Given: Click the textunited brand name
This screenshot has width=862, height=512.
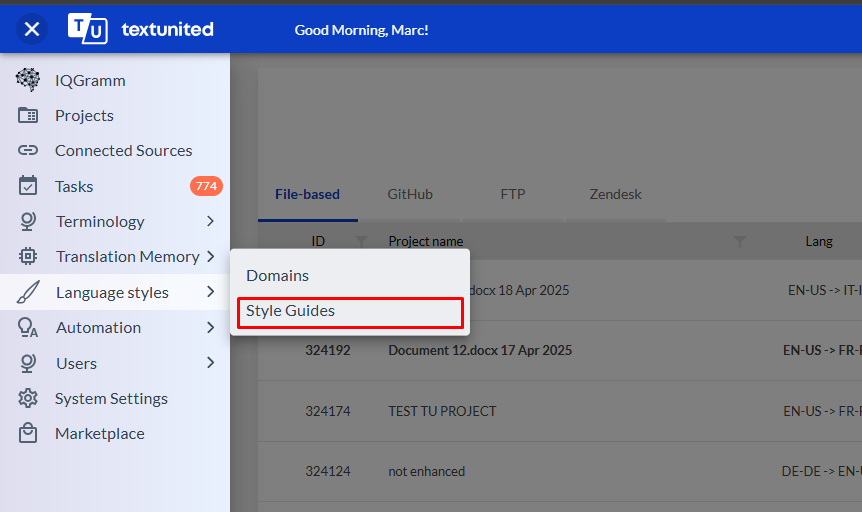Looking at the screenshot, I should 167,29.
